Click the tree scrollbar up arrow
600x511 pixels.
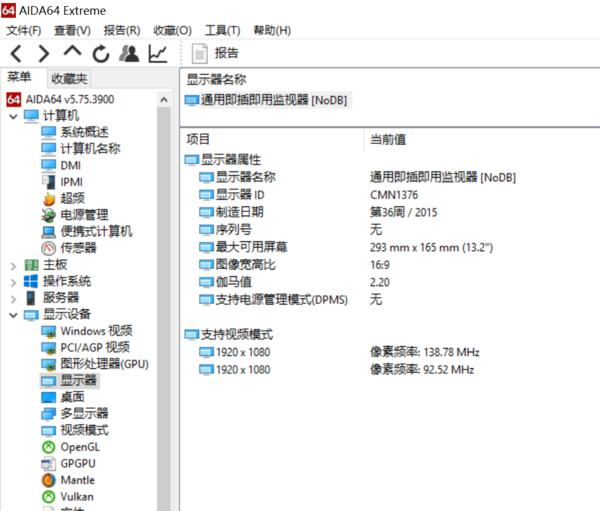tap(164, 100)
